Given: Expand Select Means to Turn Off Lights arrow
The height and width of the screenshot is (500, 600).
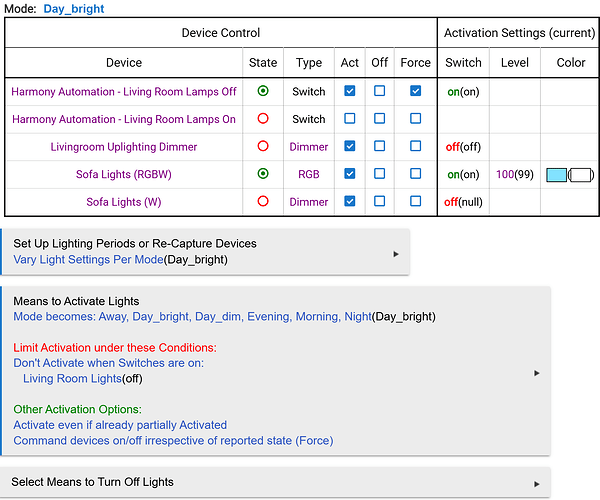Looking at the screenshot, I should pos(537,484).
